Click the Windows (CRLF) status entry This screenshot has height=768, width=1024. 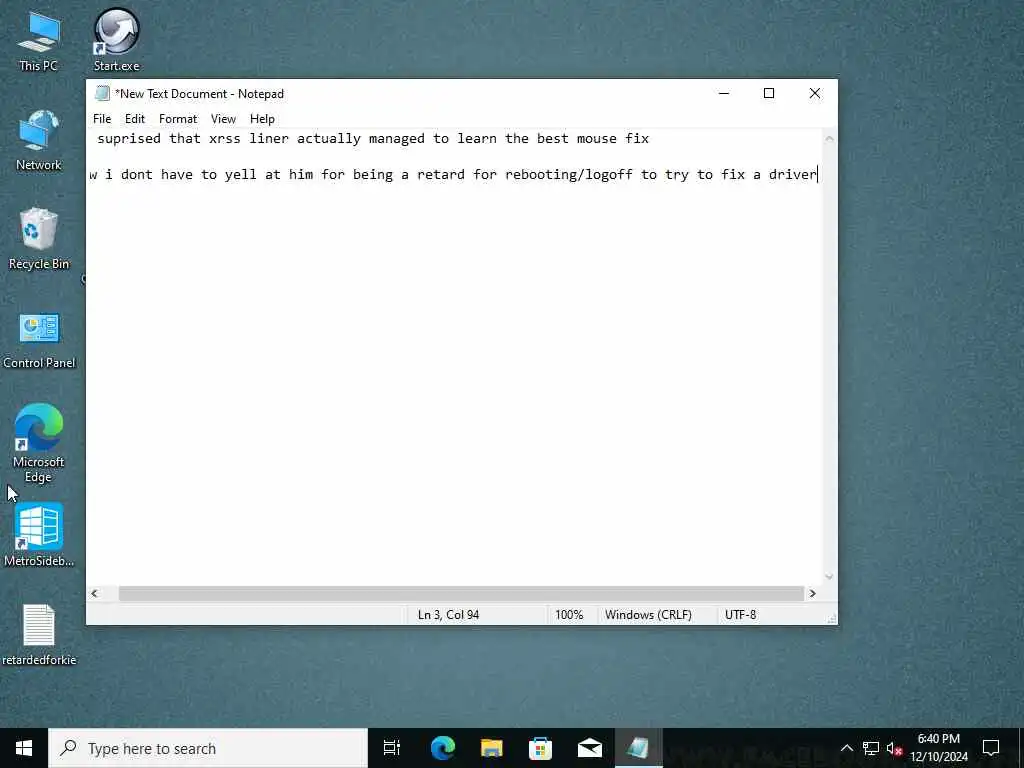click(648, 615)
